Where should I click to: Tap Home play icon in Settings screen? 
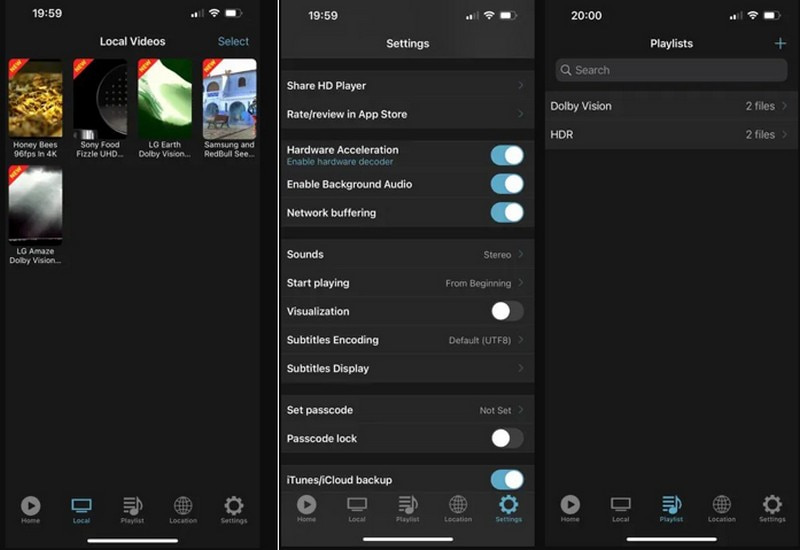(307, 504)
